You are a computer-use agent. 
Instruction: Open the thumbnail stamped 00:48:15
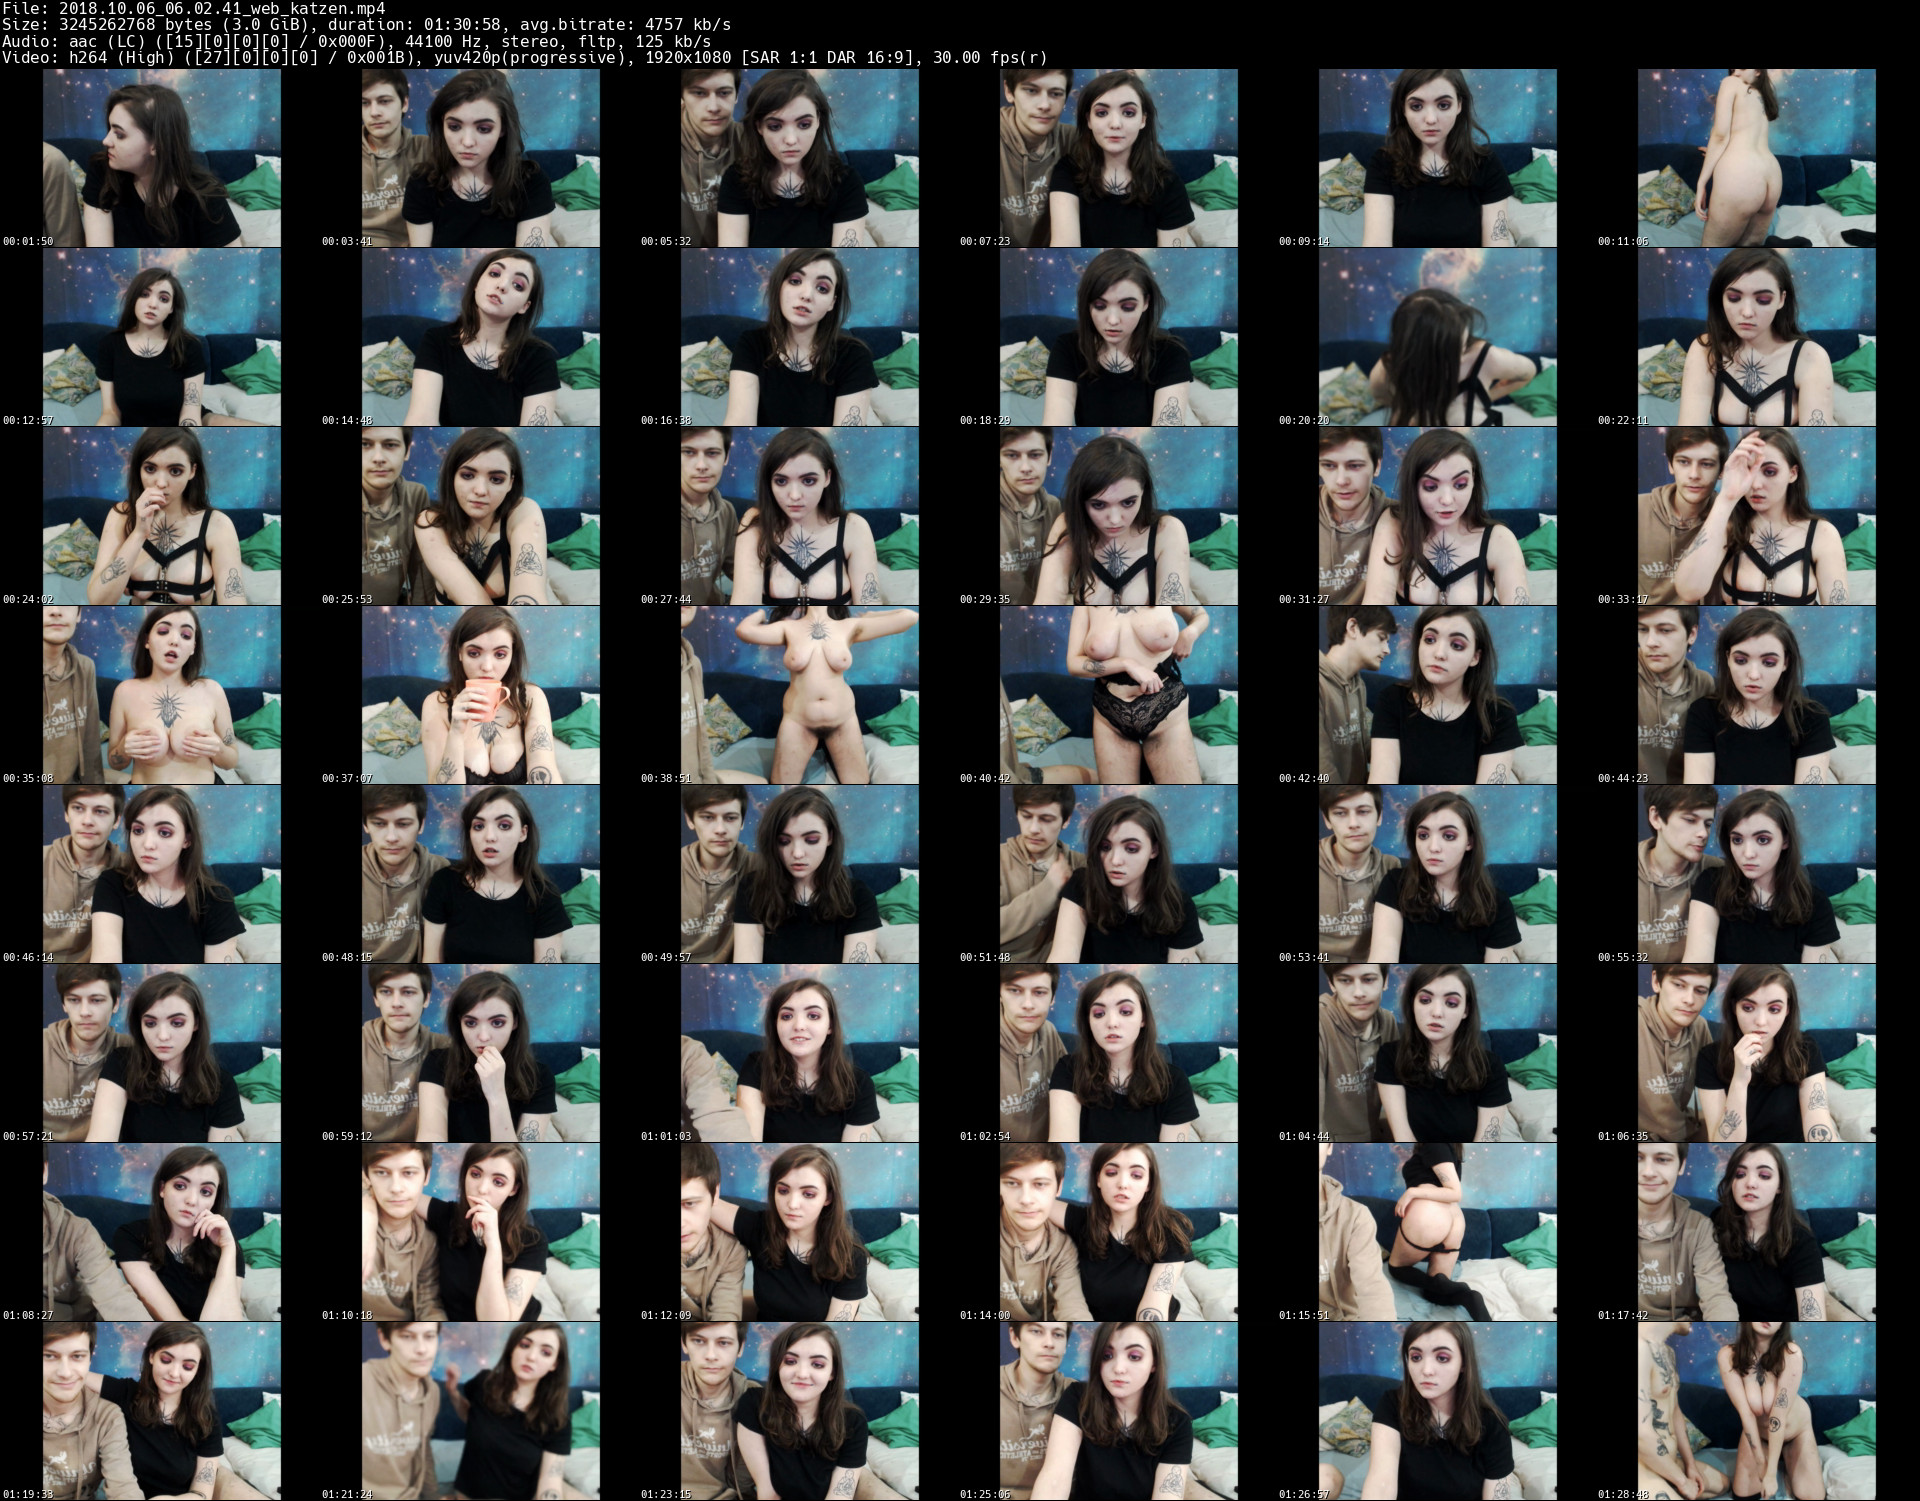pyautogui.click(x=481, y=874)
